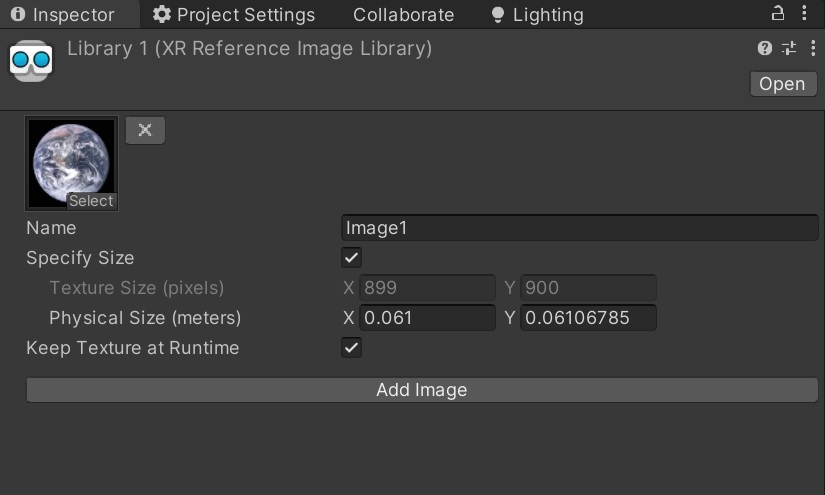Click the Project Settings gear icon

point(162,14)
